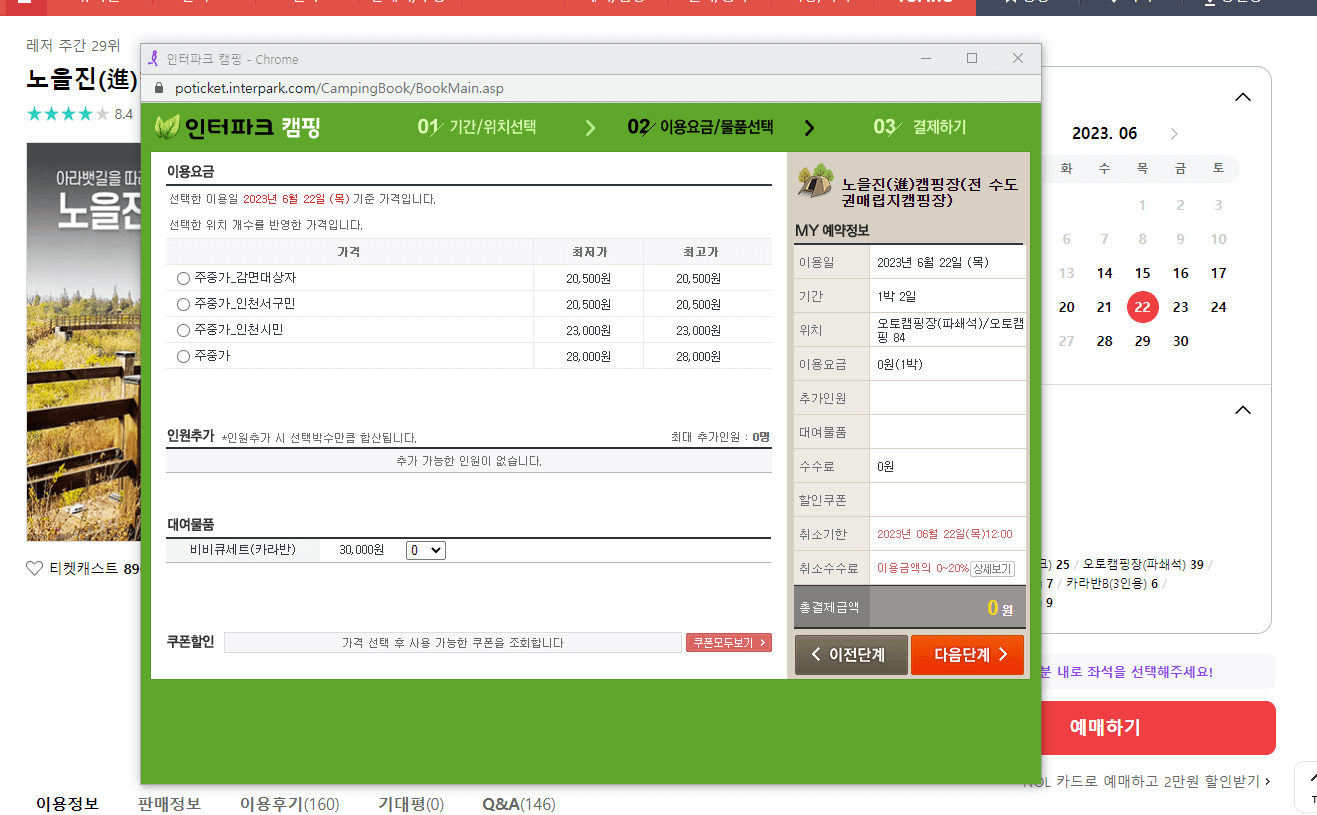Select date 30 on calendar
This screenshot has width=1317, height=815.
1180,341
